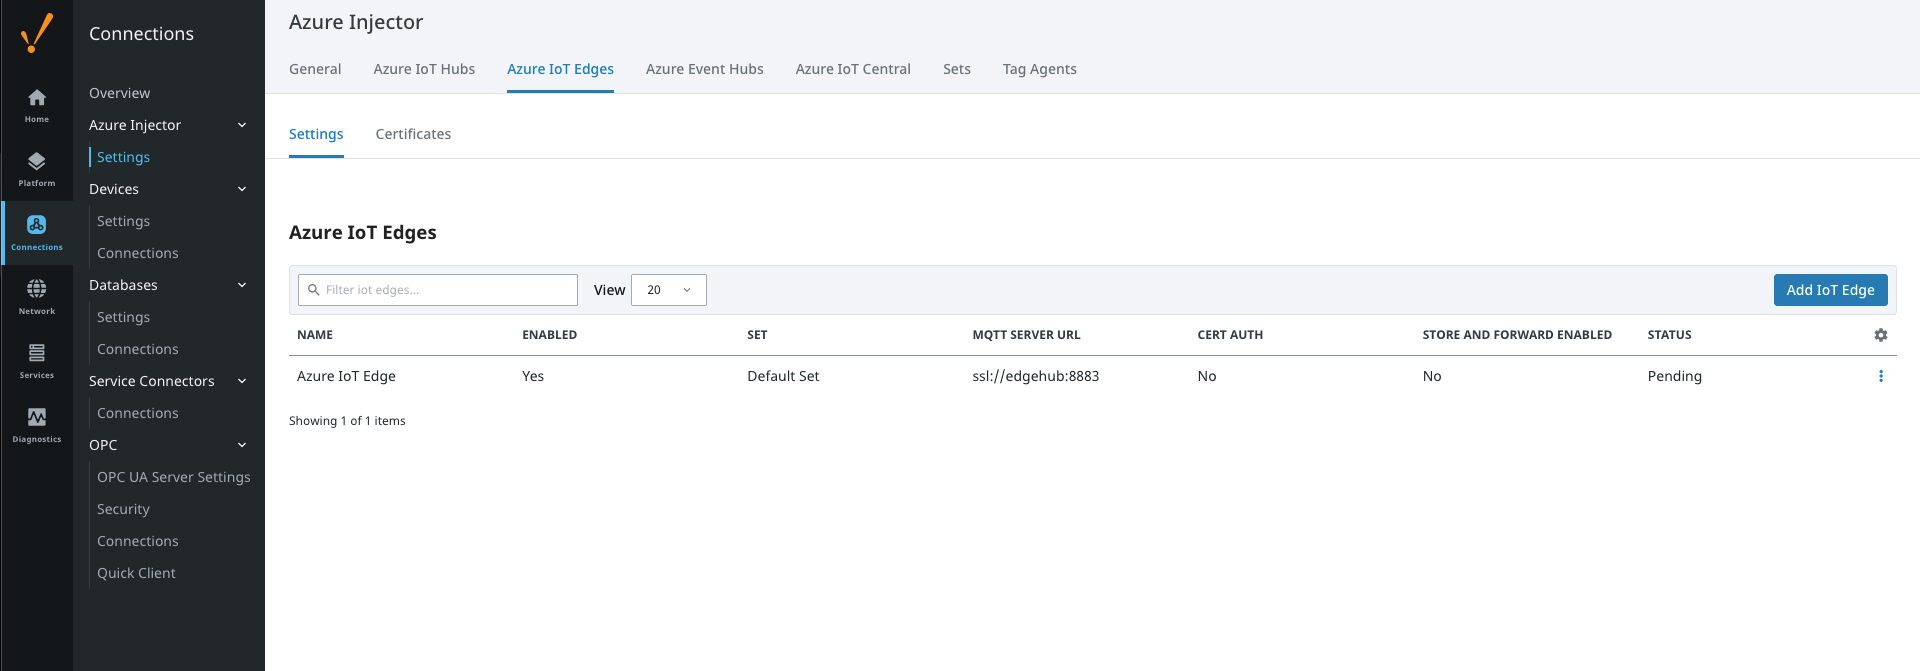Go to Home in sidebar
The height and width of the screenshot is (671, 1920).
click(x=37, y=104)
